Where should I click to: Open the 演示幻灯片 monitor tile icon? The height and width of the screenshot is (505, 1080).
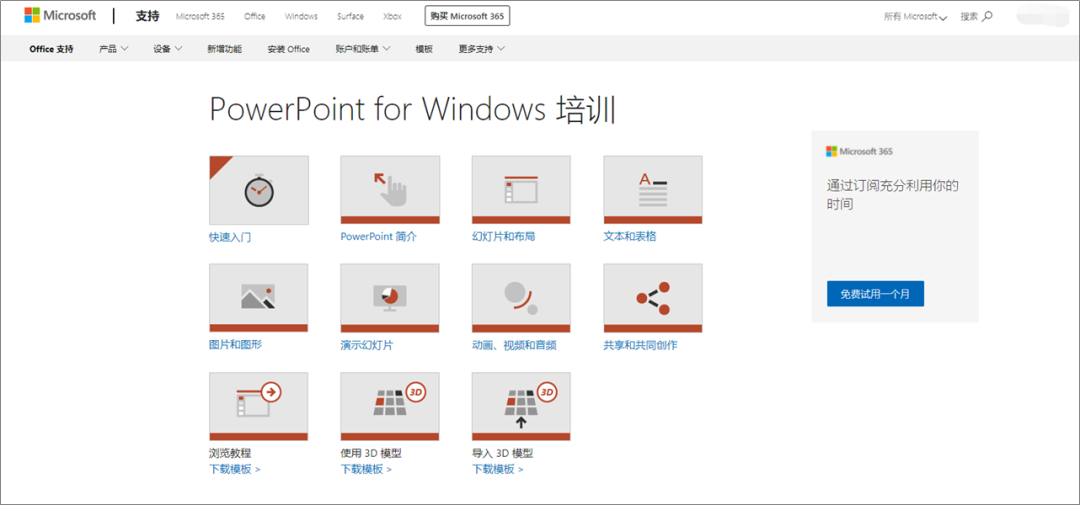(390, 298)
